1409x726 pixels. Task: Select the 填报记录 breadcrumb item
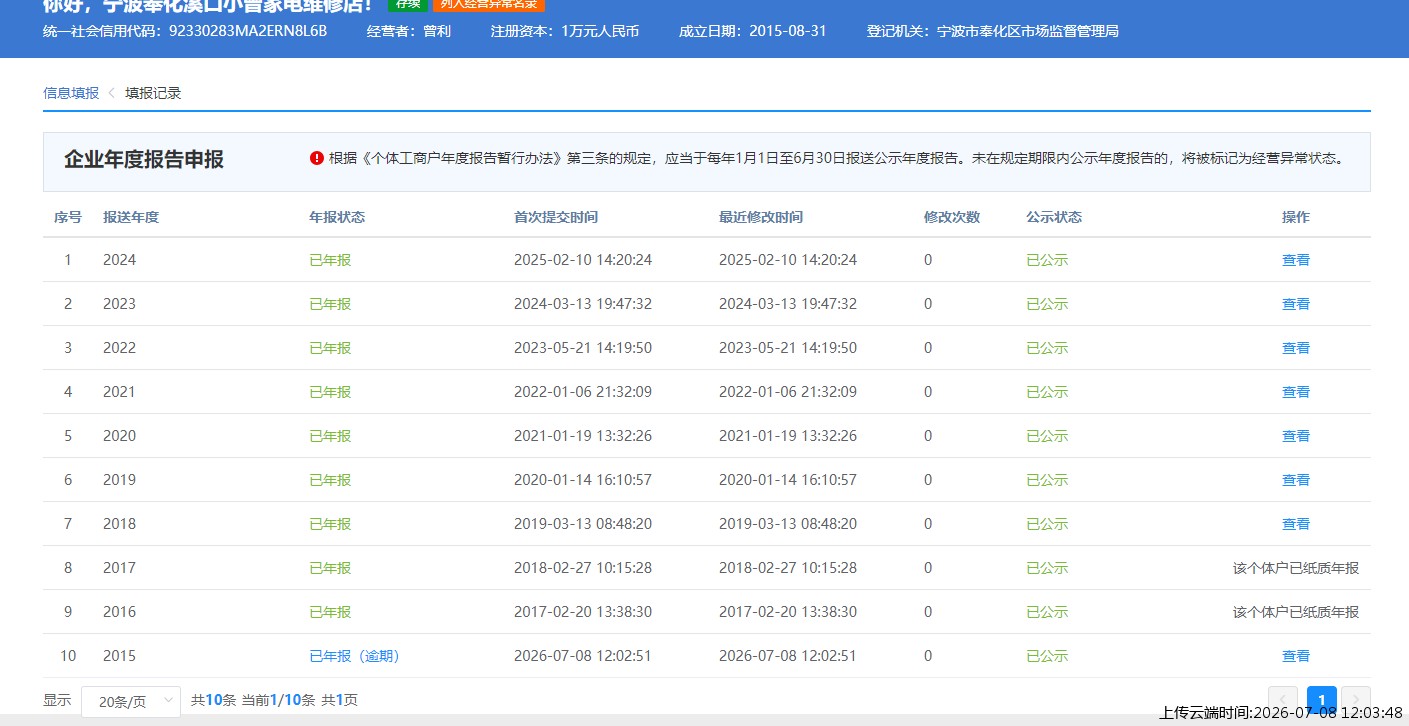(153, 93)
